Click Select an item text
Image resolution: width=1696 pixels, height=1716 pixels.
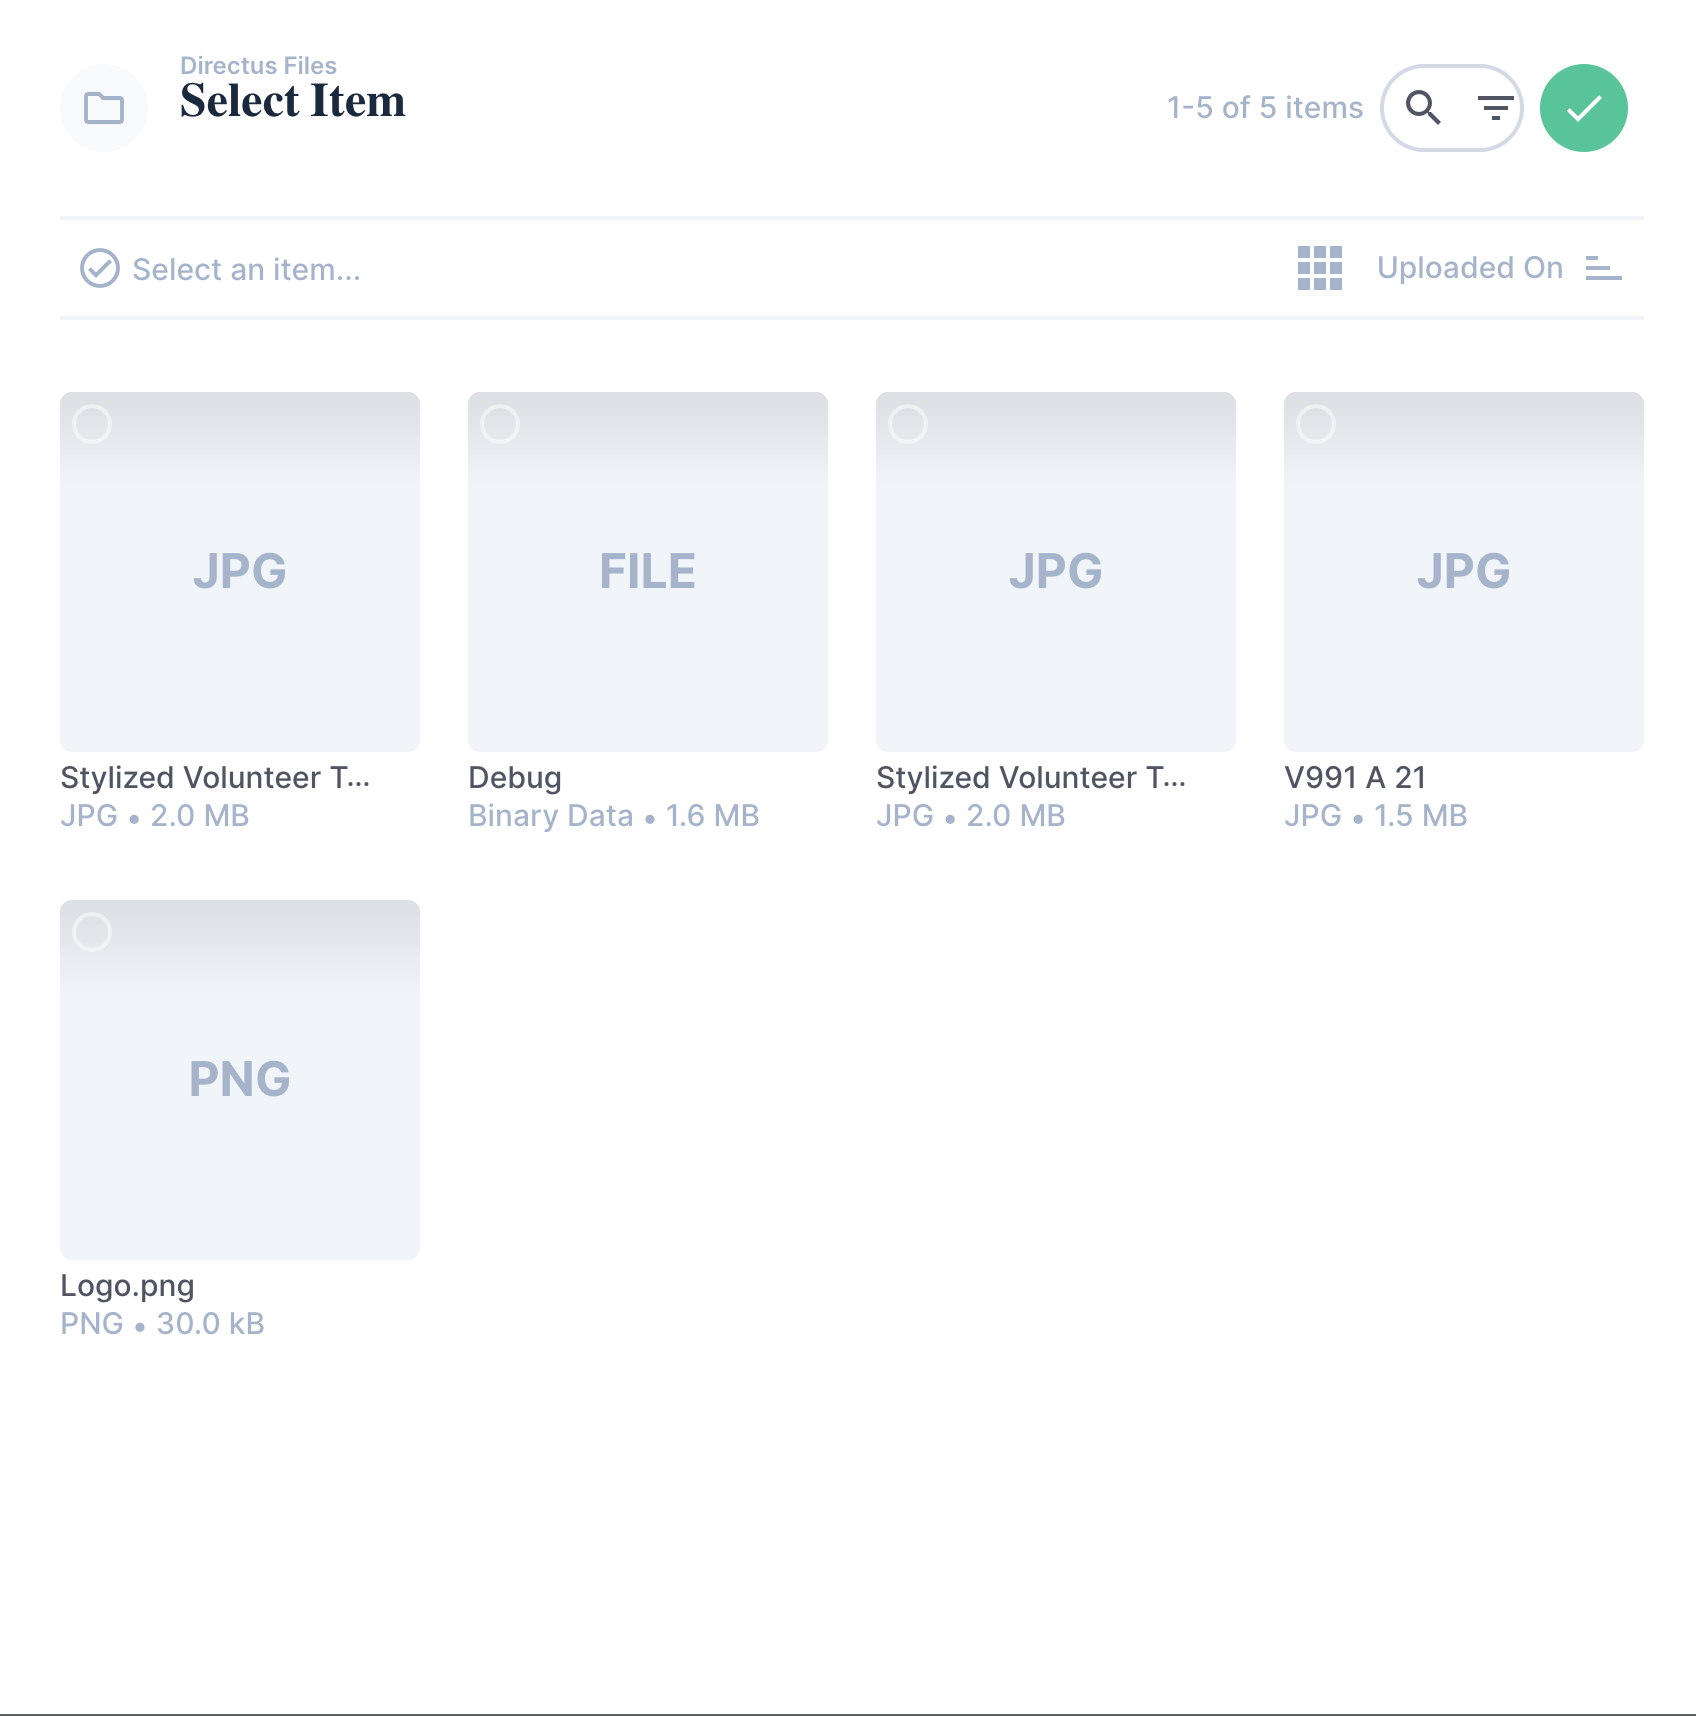(246, 268)
